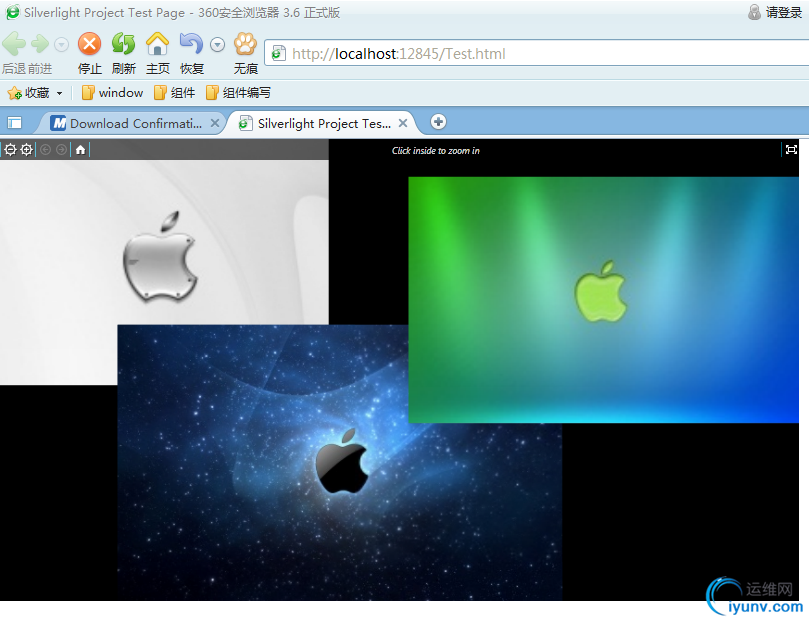Click the 360 browser logo in title bar
This screenshot has height=623, width=809.
12,12
